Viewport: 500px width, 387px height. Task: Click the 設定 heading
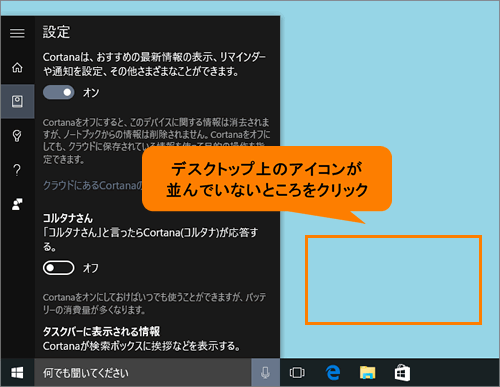(56, 32)
